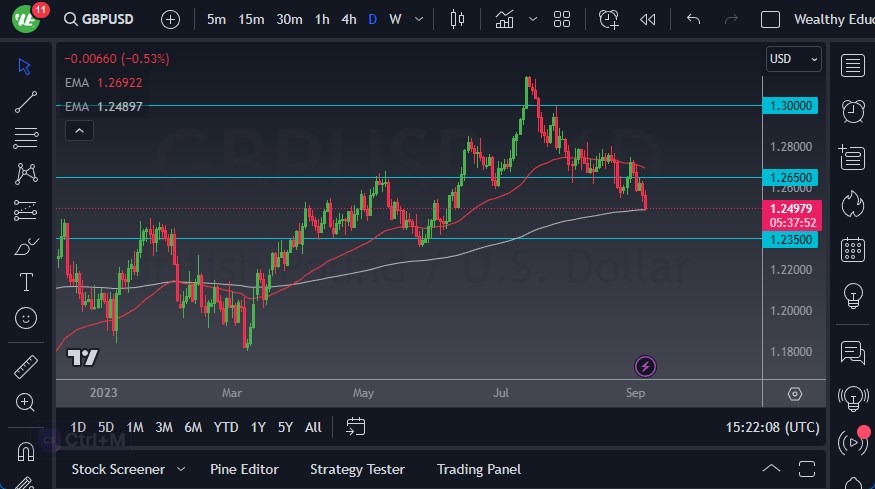
Task: Select the Text annotation tool
Action: (26, 282)
